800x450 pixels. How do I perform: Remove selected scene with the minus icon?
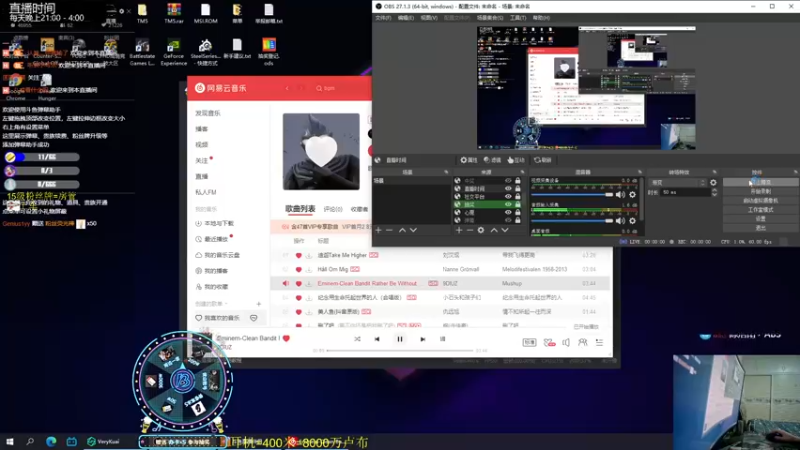[x=389, y=231]
